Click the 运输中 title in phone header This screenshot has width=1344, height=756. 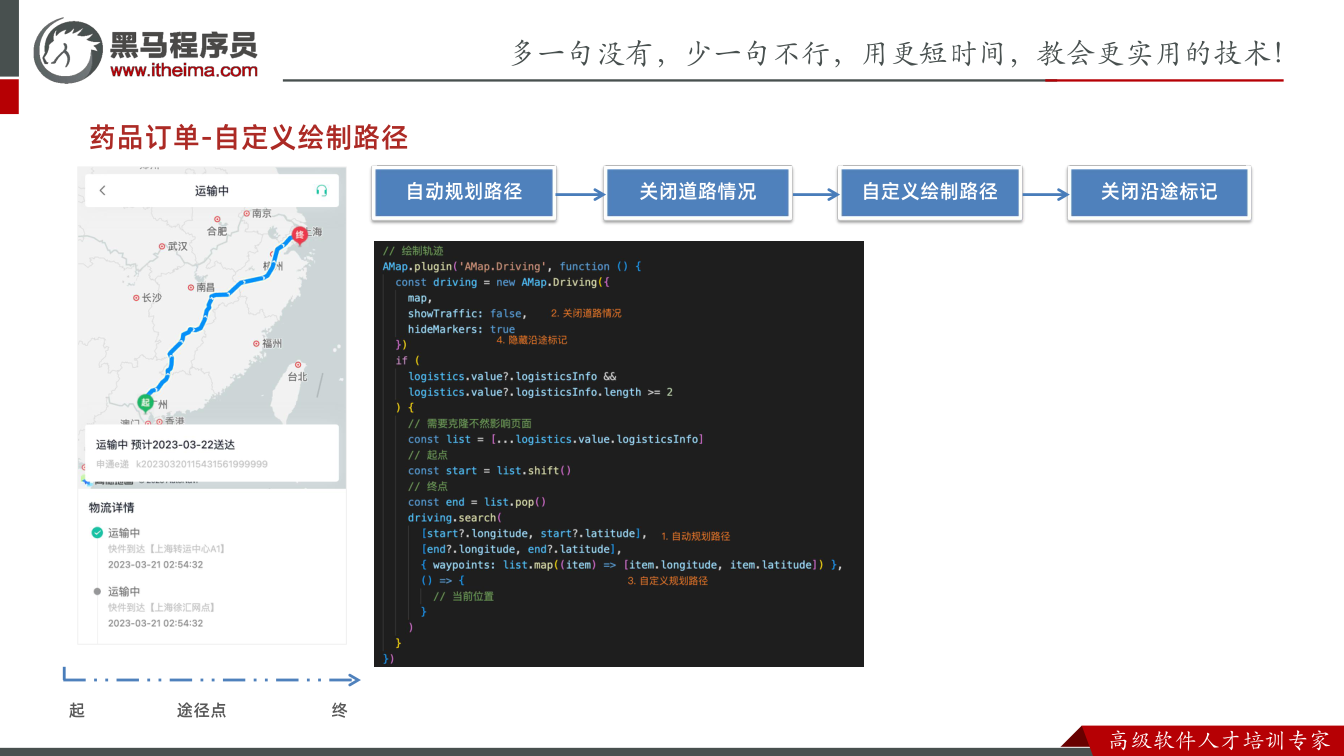pyautogui.click(x=212, y=191)
